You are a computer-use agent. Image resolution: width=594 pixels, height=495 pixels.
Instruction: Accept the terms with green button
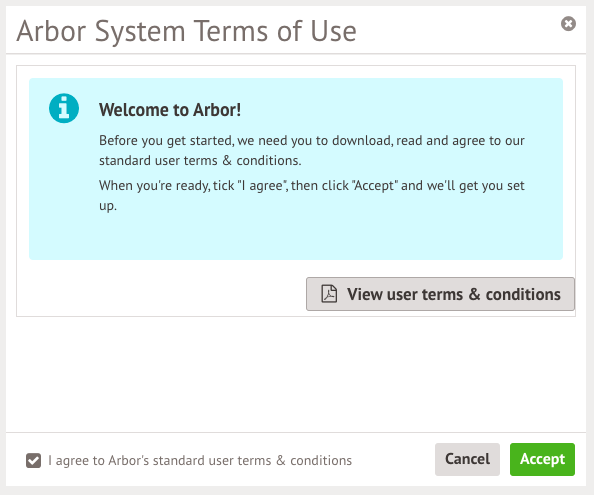tap(542, 459)
